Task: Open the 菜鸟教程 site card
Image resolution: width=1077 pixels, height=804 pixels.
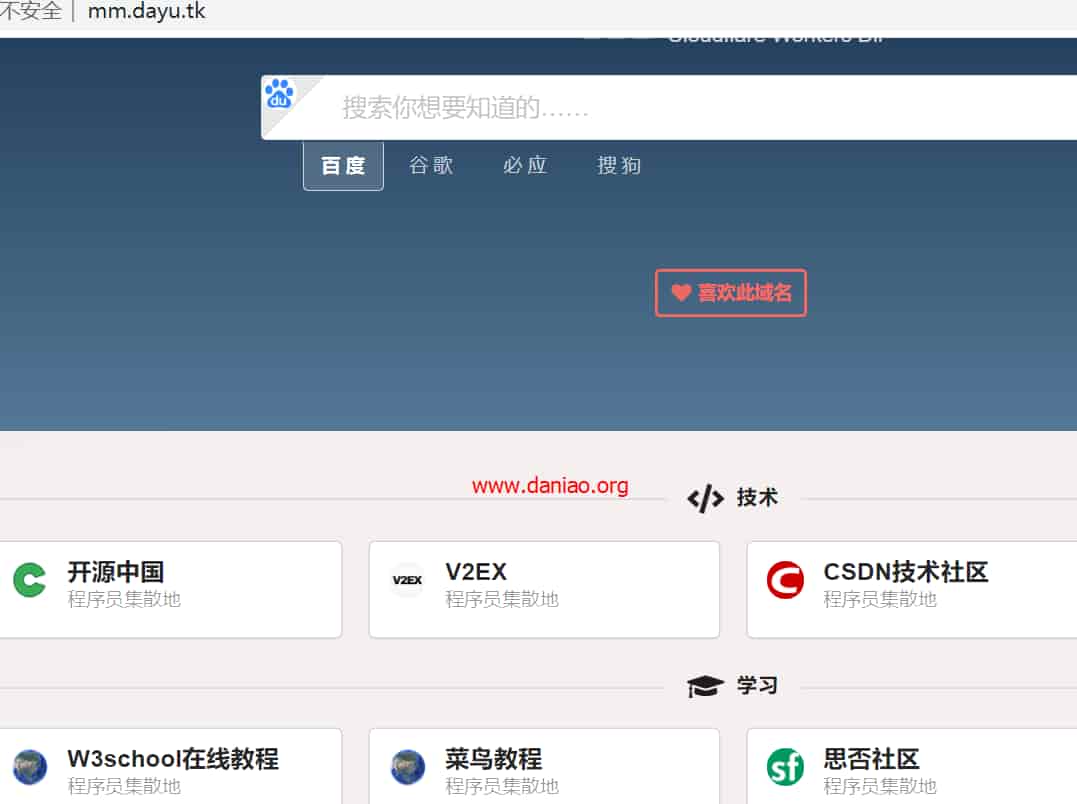Action: pyautogui.click(x=544, y=766)
